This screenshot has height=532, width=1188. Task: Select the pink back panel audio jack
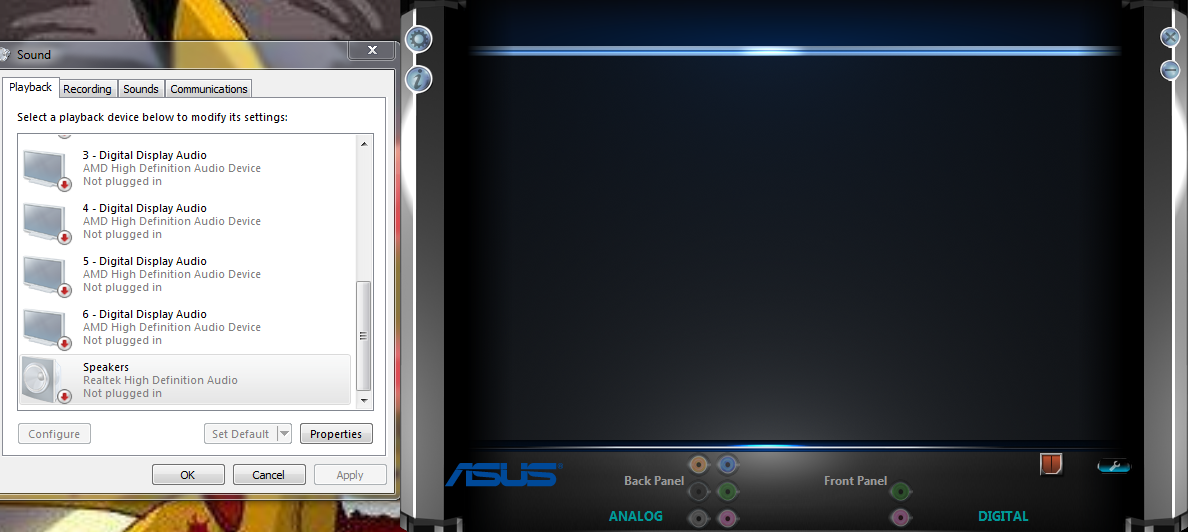tap(727, 518)
